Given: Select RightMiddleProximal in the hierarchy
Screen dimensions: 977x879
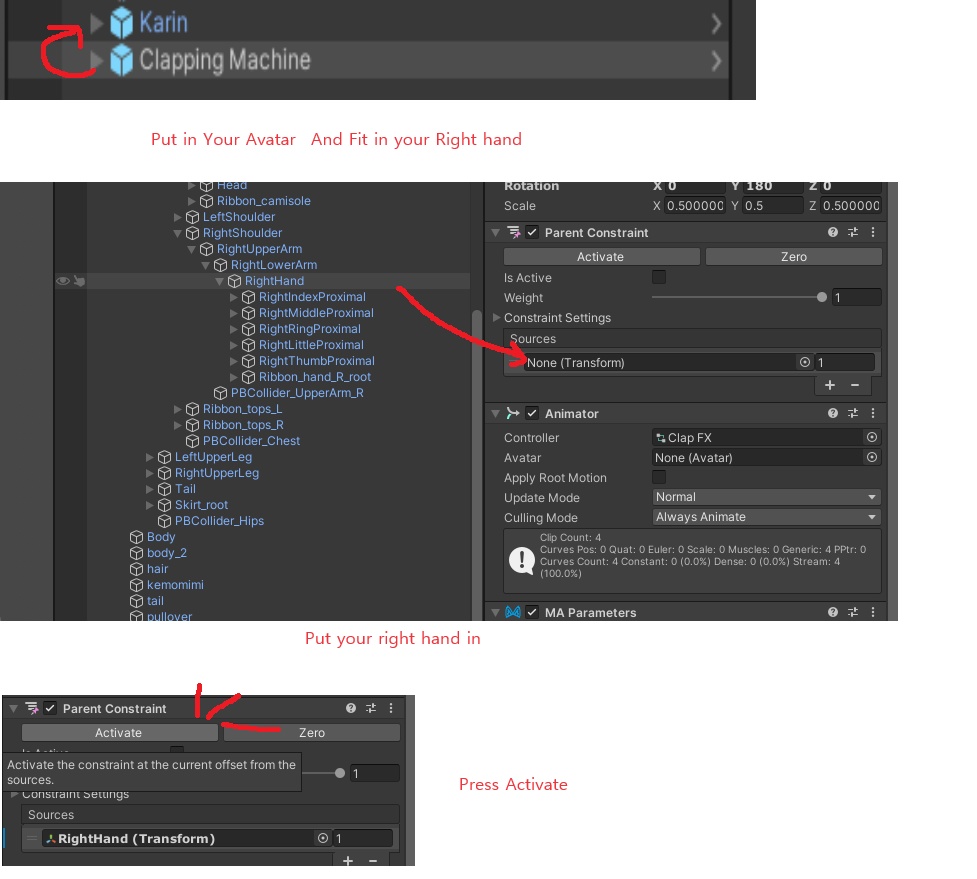Looking at the screenshot, I should coord(316,313).
